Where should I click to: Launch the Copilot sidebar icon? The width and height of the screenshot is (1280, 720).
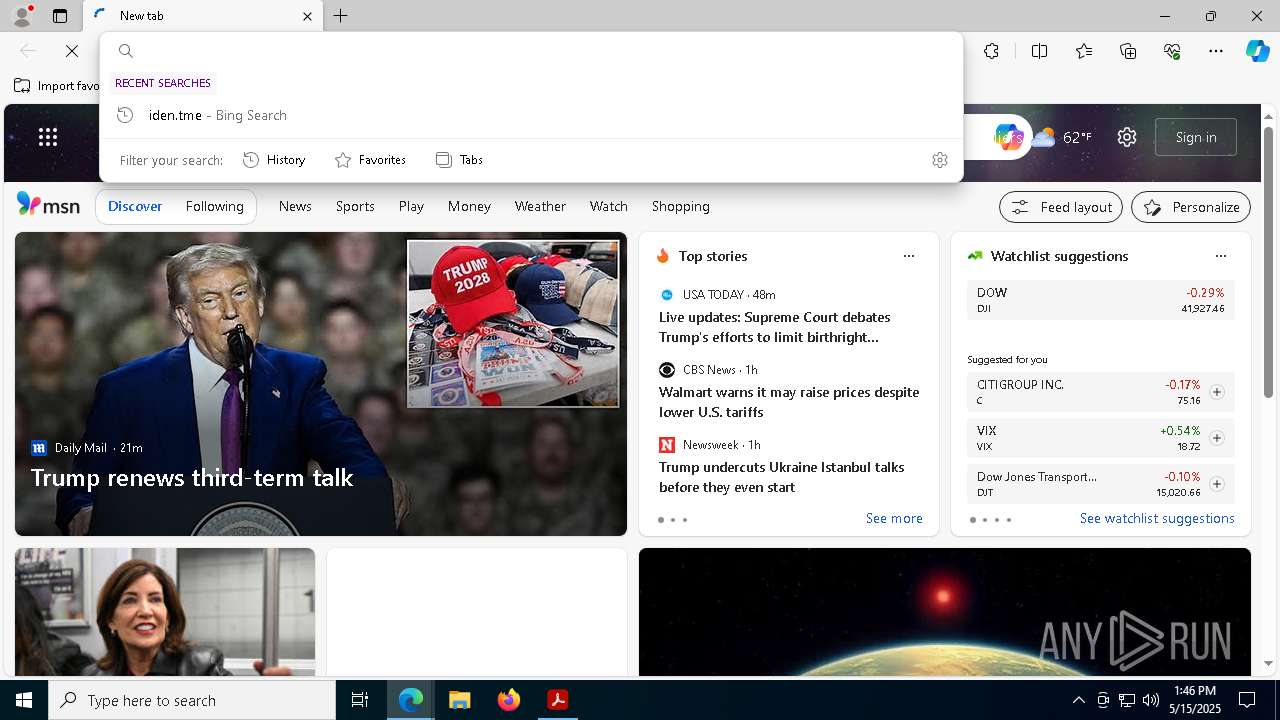[1257, 51]
